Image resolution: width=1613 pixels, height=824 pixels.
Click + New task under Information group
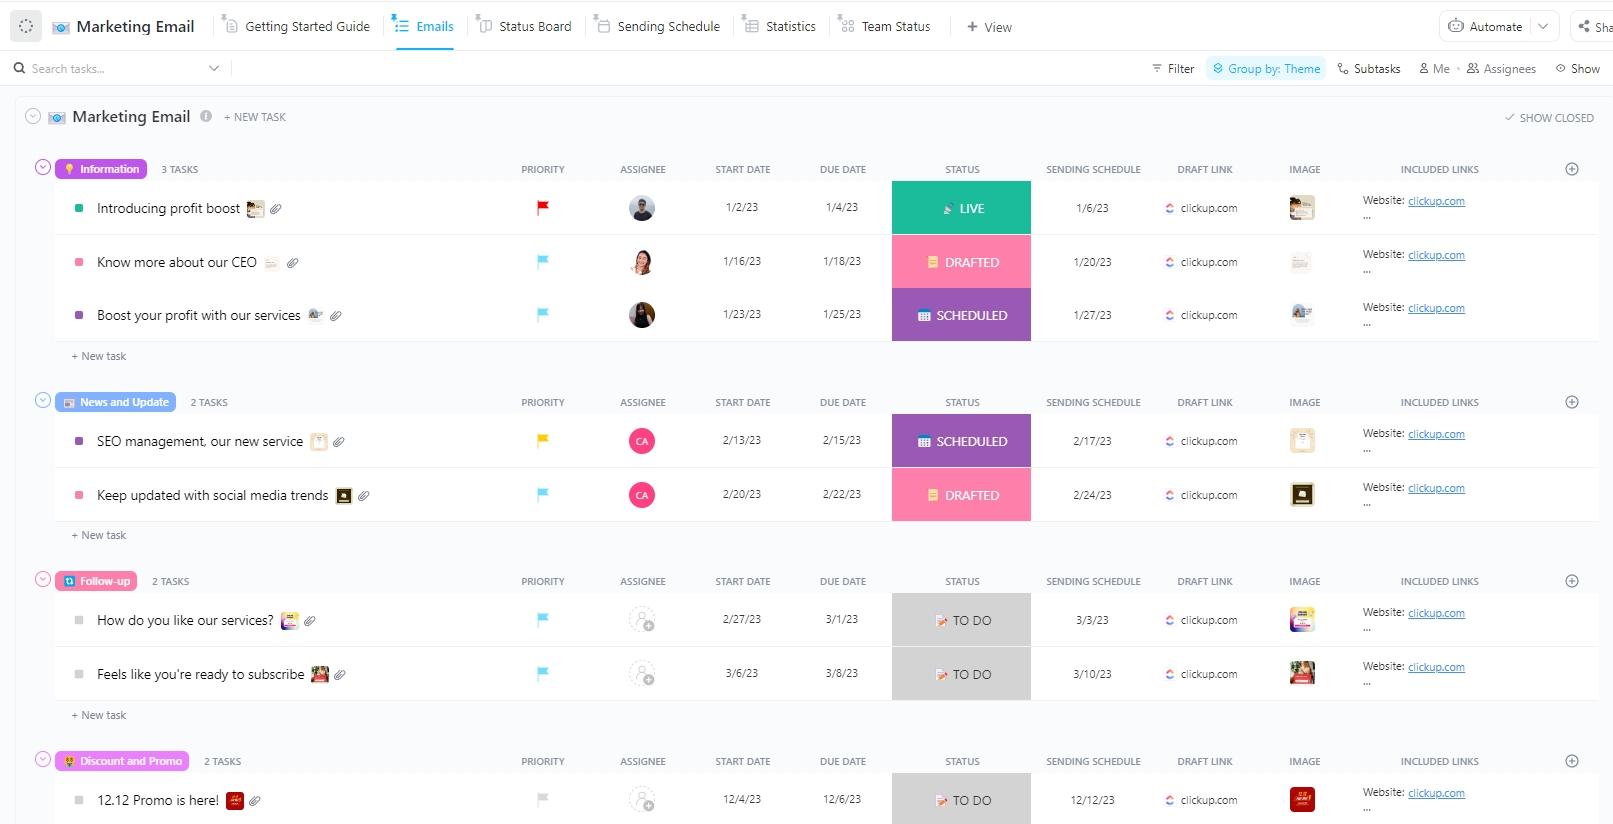point(99,356)
